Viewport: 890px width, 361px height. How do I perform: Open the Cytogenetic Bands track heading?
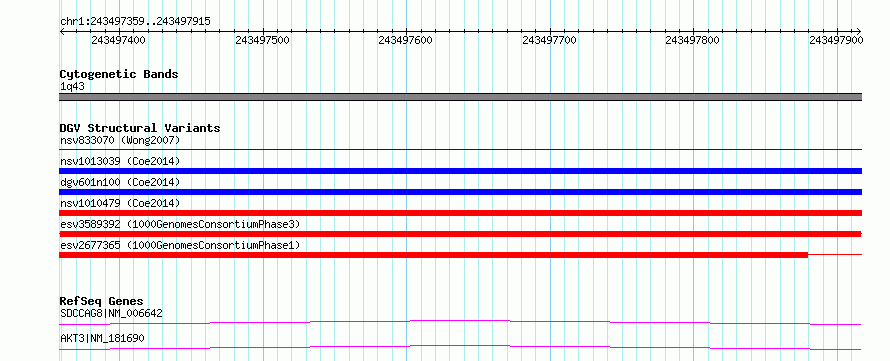[119, 74]
